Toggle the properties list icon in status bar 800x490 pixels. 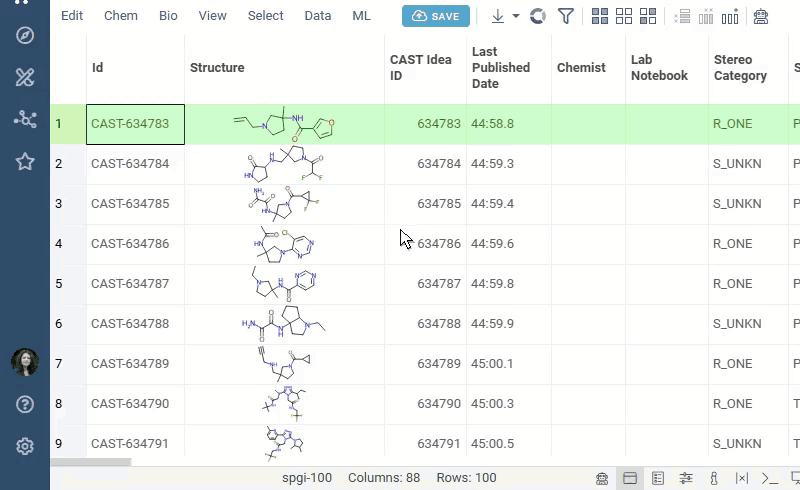point(658,478)
